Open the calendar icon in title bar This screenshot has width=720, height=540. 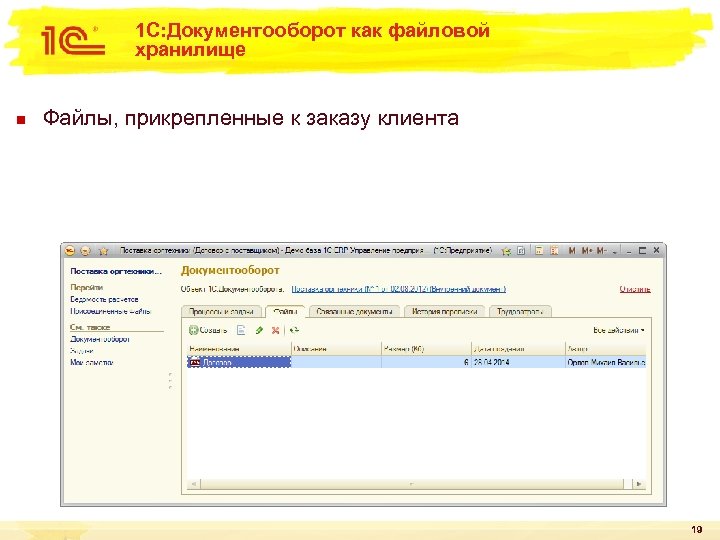(x=554, y=251)
